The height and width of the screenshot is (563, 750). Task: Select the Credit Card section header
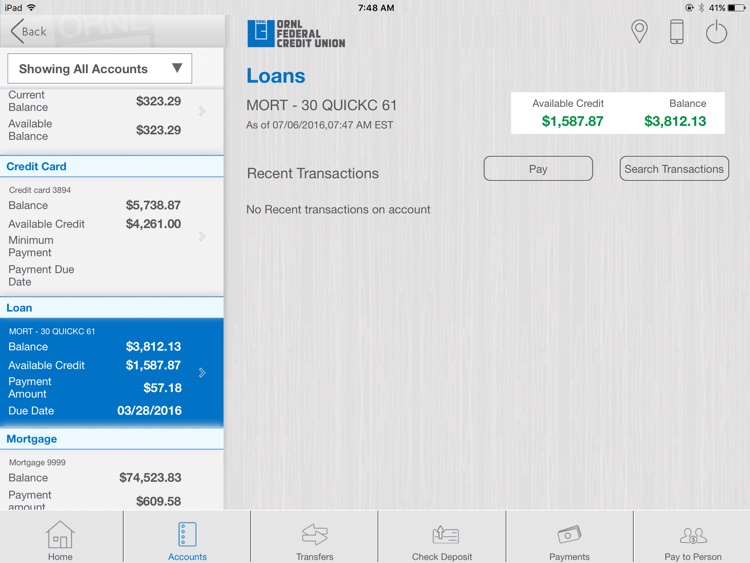tap(112, 166)
